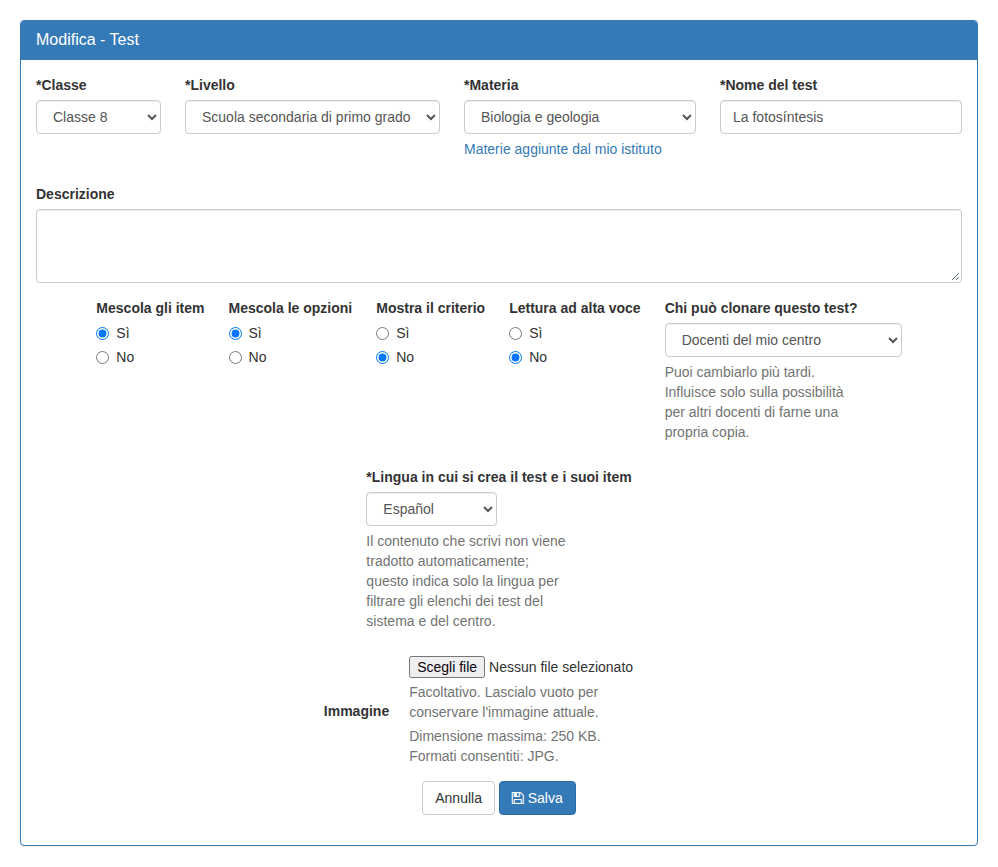Click the floppy disk Salva icon
This screenshot has width=998, height=867.
[517, 798]
